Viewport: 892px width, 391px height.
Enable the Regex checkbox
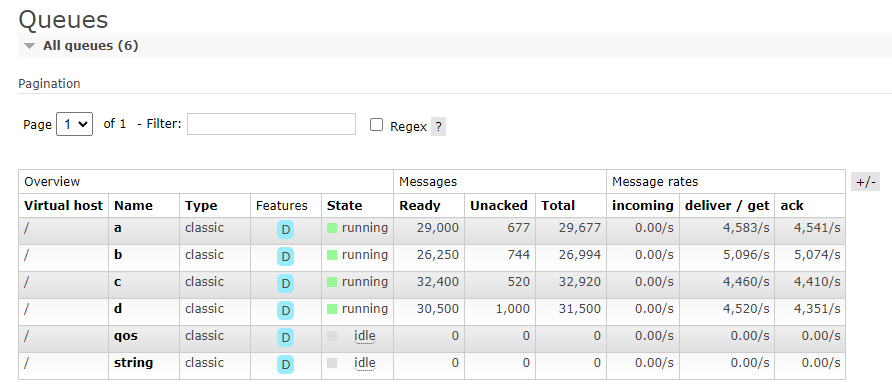[376, 125]
